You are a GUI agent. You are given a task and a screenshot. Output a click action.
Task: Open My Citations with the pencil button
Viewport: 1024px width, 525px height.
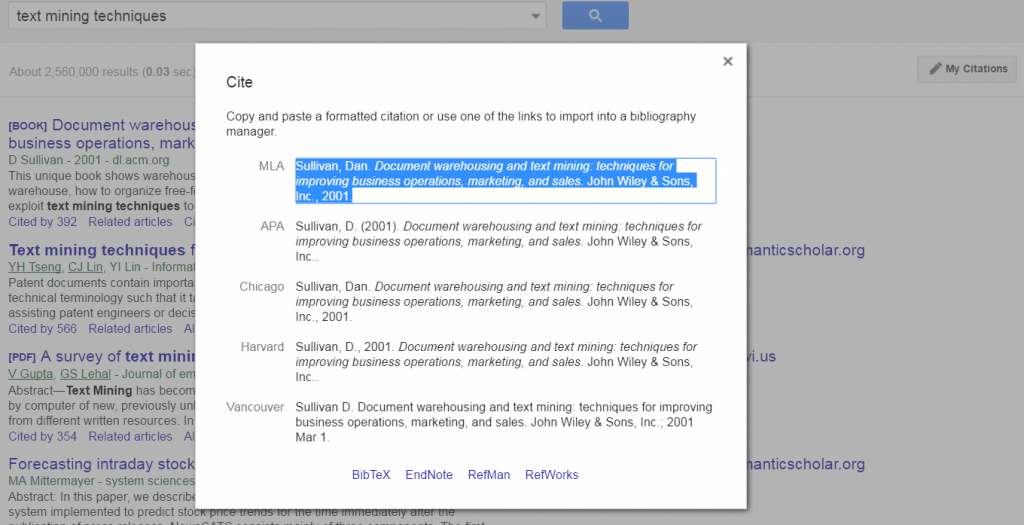click(967, 69)
